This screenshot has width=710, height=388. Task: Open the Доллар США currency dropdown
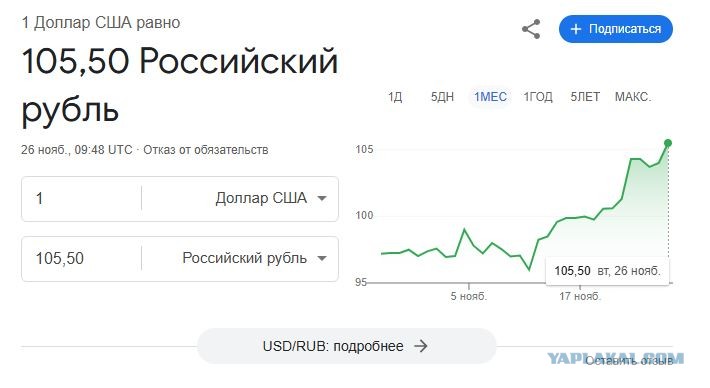(271, 198)
